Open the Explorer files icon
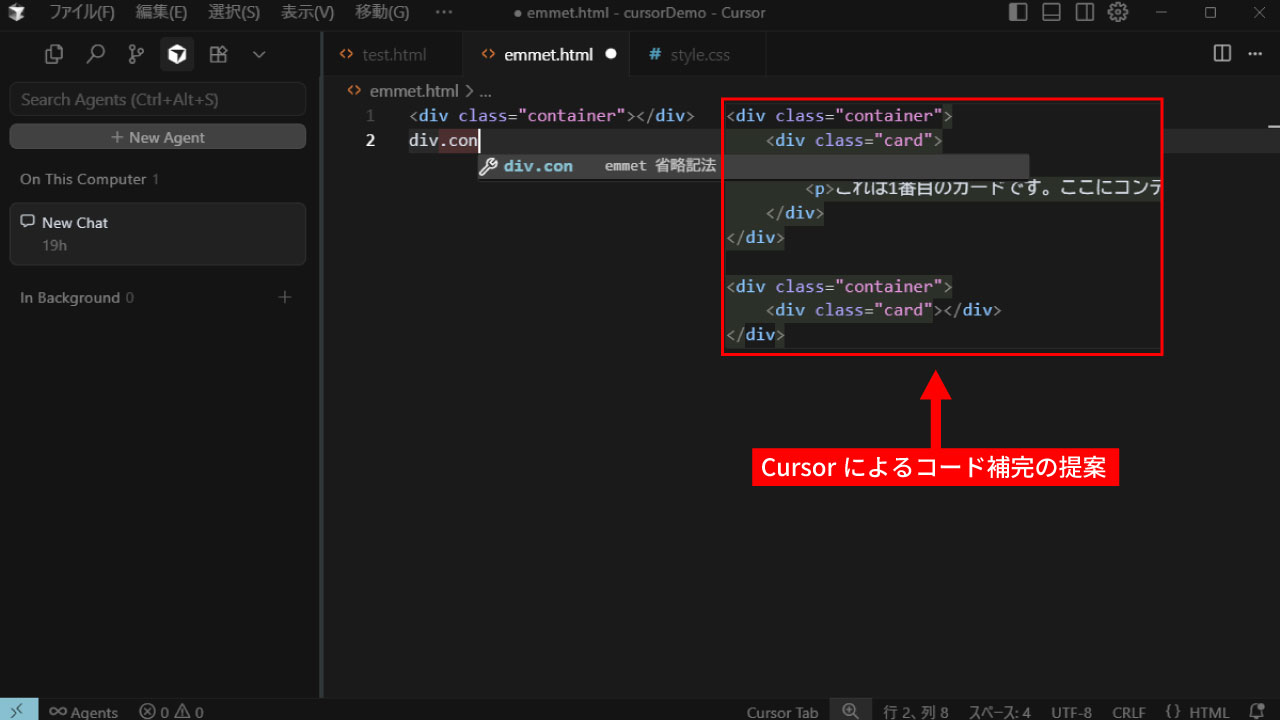Viewport: 1280px width, 720px height. pyautogui.click(x=55, y=55)
